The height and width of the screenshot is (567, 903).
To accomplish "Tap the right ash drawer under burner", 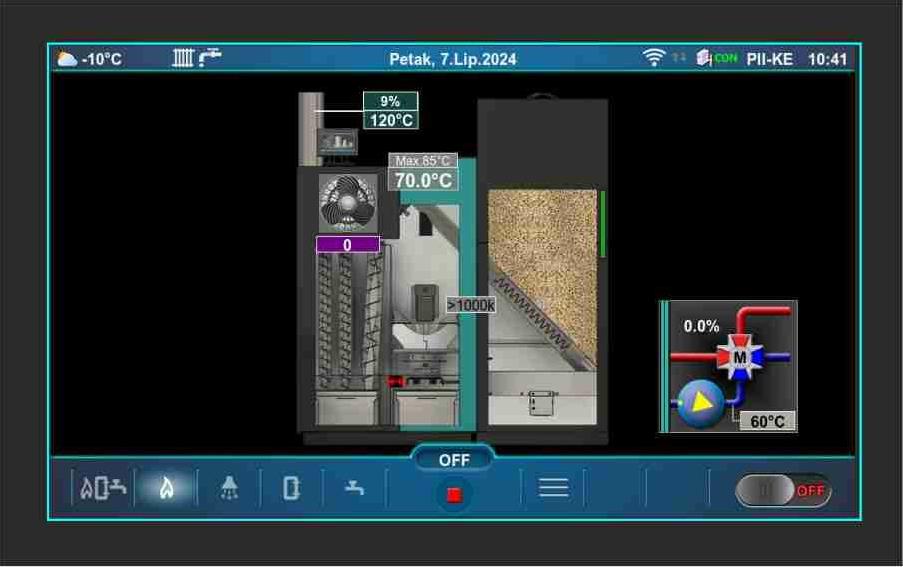I will coord(426,408).
